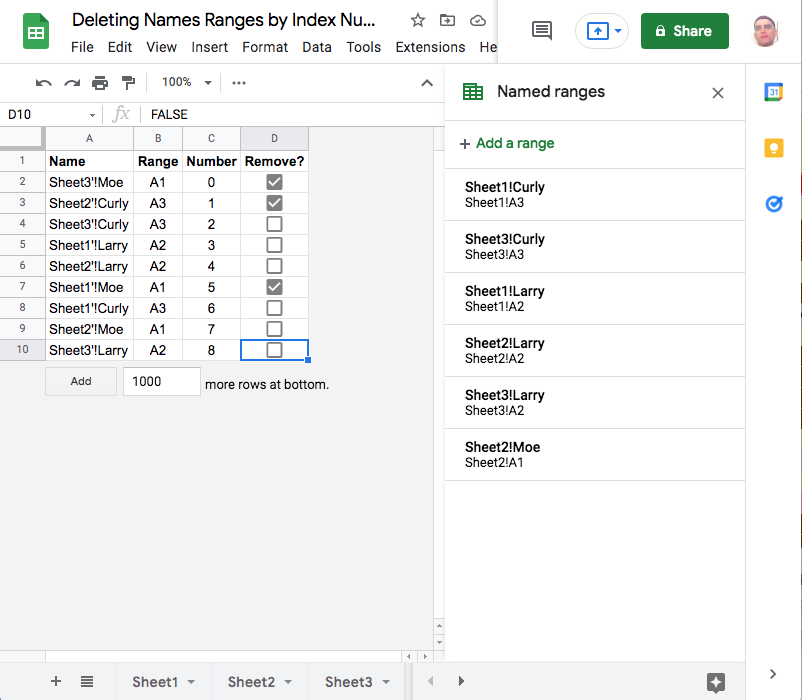Viewport: 802px width, 700px height.
Task: Open Google Calendar side panel
Action: coord(773,93)
